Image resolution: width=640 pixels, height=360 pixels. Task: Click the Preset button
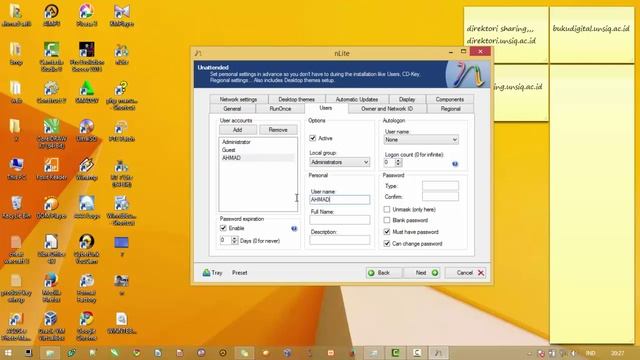click(240, 273)
